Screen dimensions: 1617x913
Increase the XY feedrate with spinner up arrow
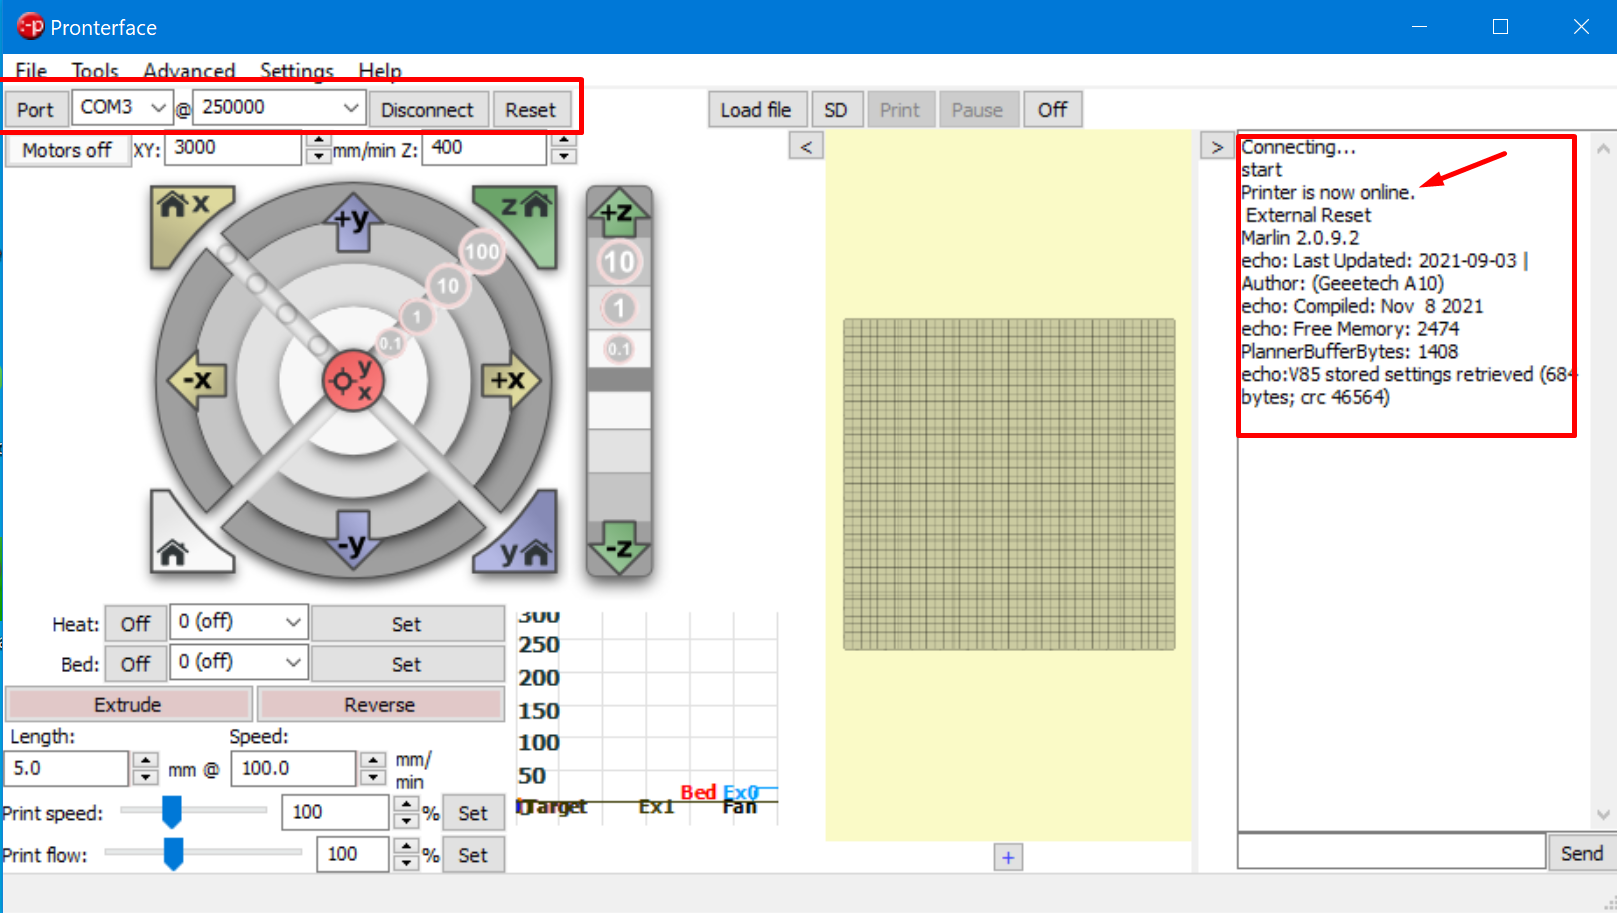(318, 141)
